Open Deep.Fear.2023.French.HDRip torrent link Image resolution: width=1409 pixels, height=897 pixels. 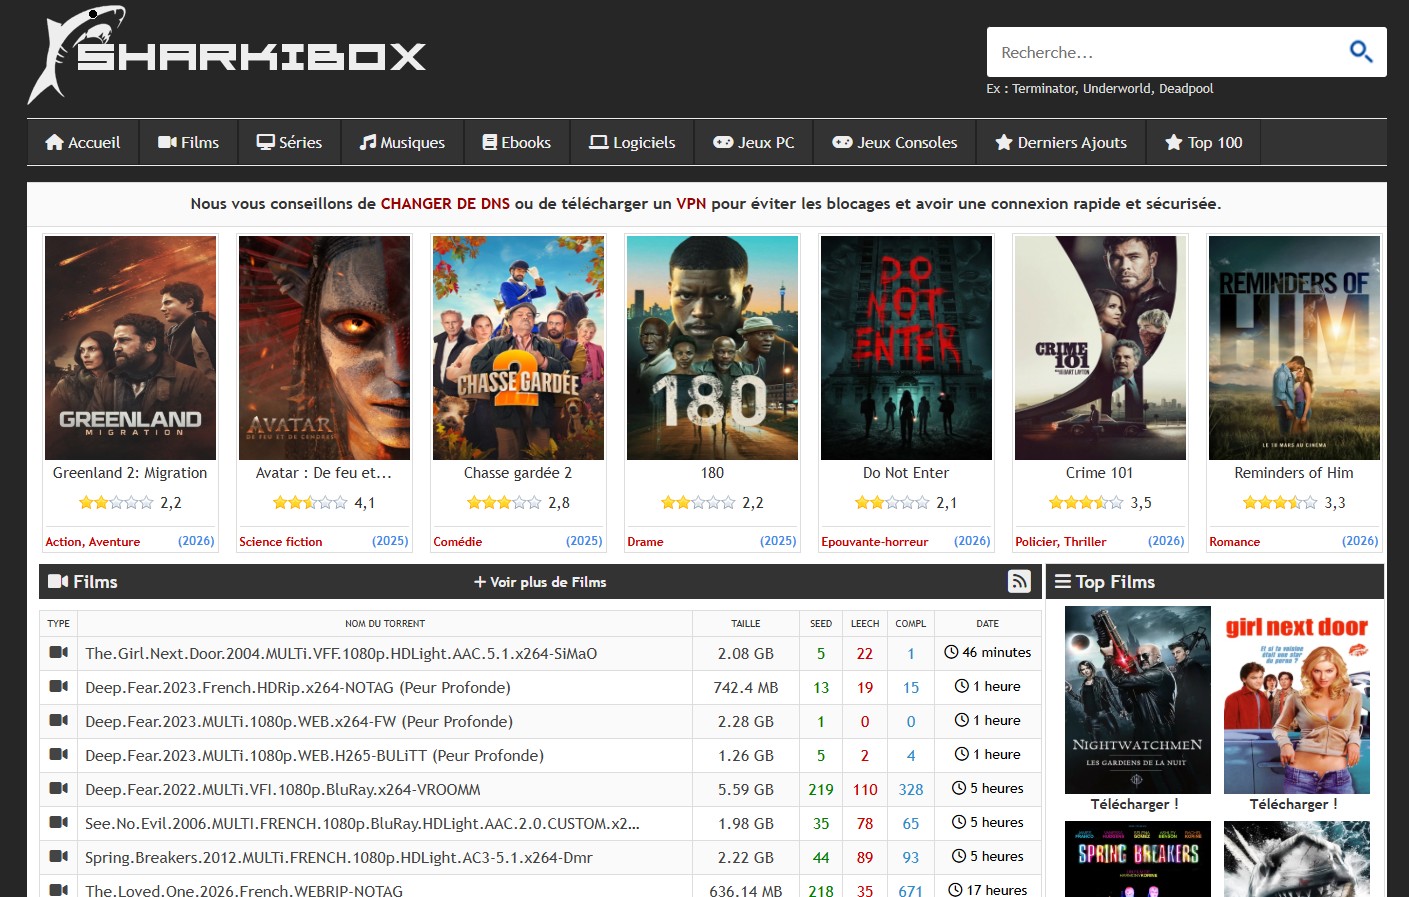pyautogui.click(x=298, y=687)
